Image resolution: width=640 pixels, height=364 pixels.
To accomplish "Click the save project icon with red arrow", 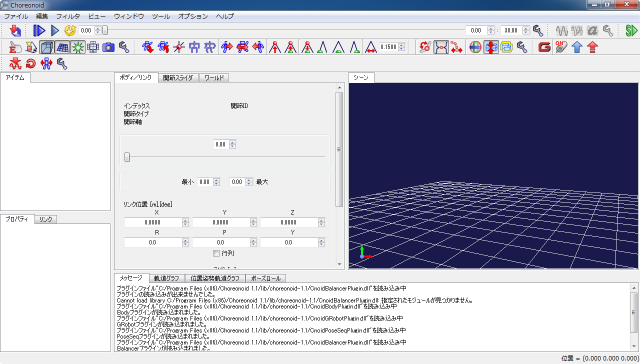I will pyautogui.click(x=15, y=31).
